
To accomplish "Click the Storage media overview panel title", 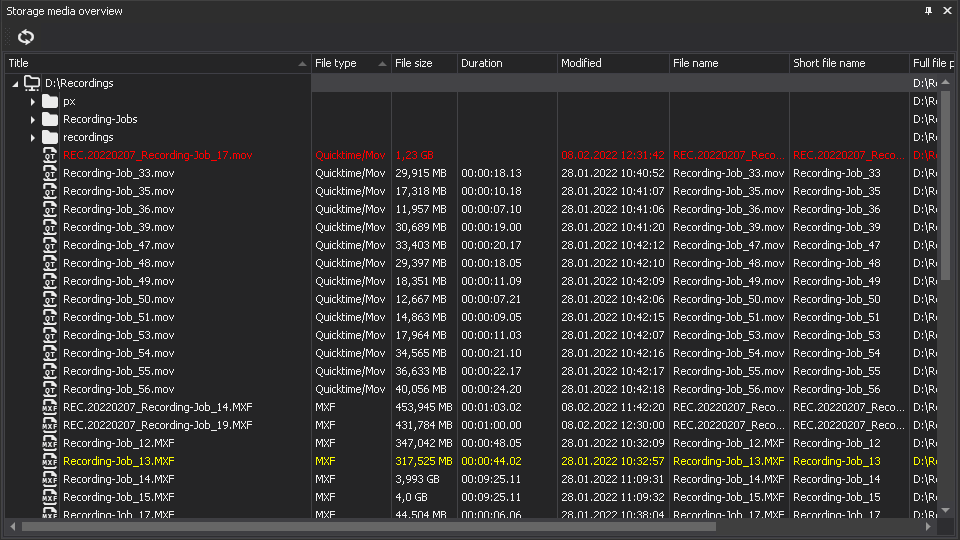I will (x=64, y=11).
